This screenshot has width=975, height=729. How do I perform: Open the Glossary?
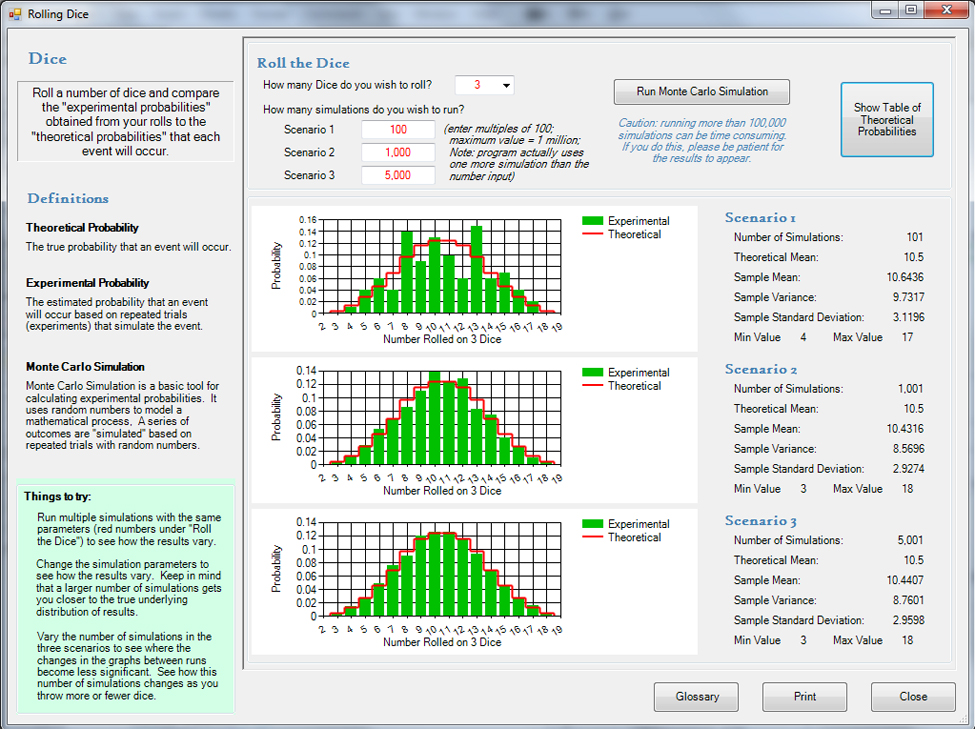pyautogui.click(x=696, y=696)
